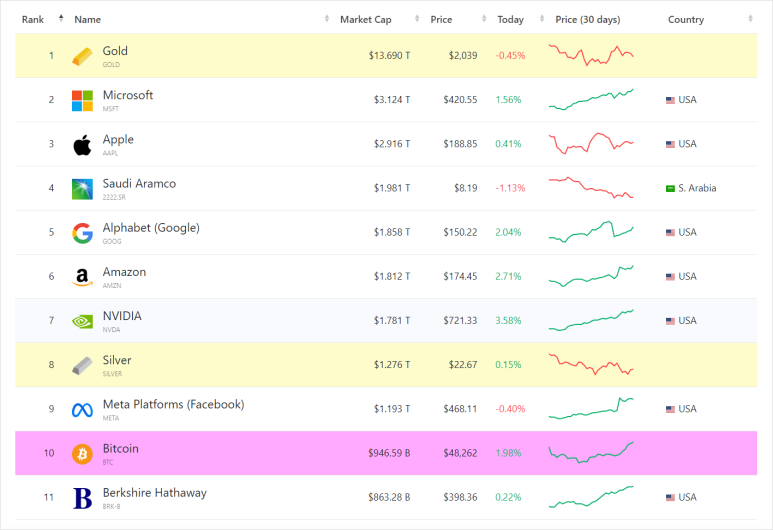Click the USA flag in Alphabet row
Image resolution: width=773 pixels, height=530 pixels.
point(670,232)
